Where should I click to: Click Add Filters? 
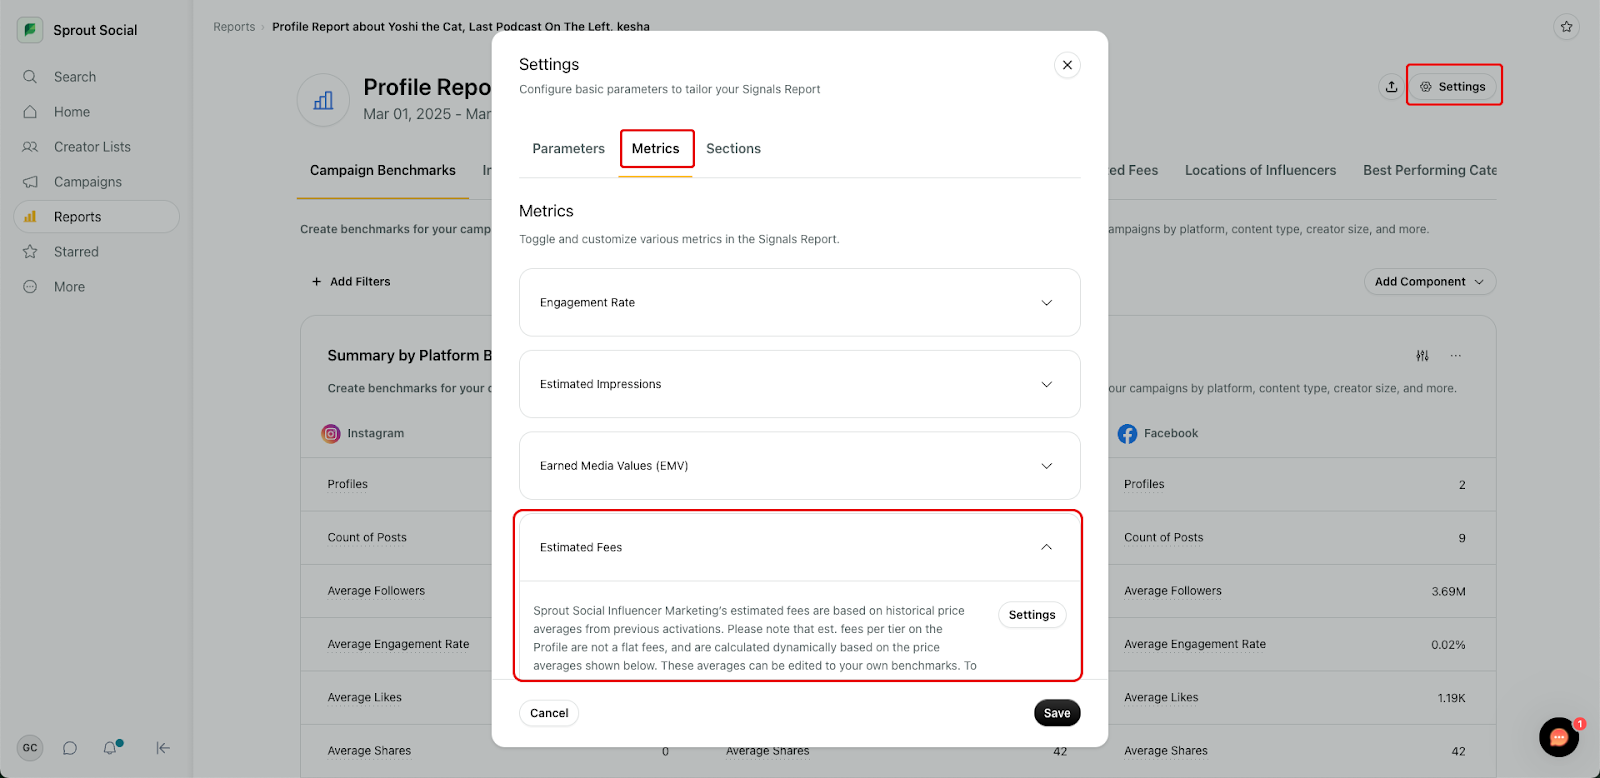click(x=351, y=282)
